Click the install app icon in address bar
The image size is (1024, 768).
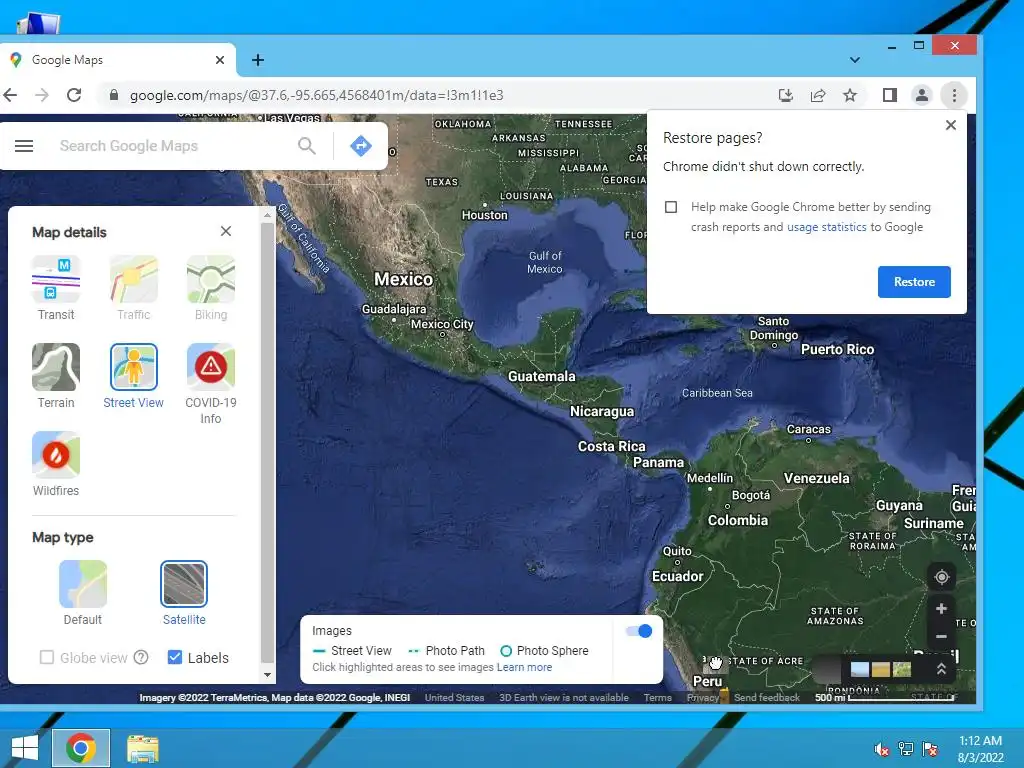786,95
